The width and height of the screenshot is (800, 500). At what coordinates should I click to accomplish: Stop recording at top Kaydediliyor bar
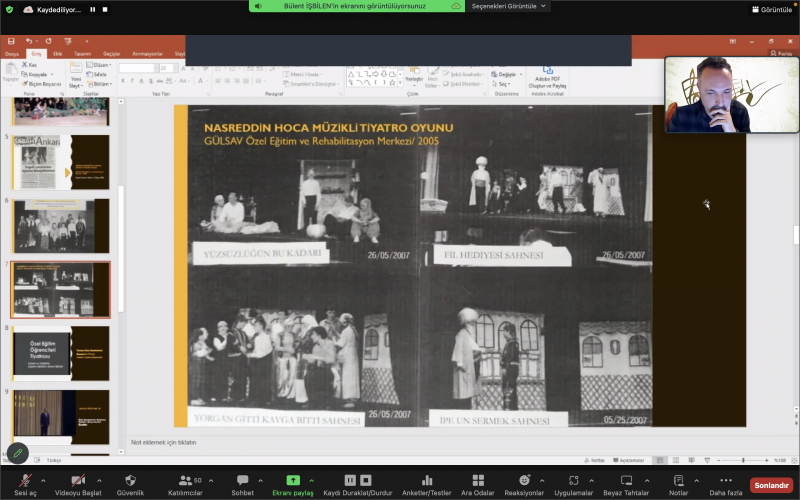coord(105,9)
